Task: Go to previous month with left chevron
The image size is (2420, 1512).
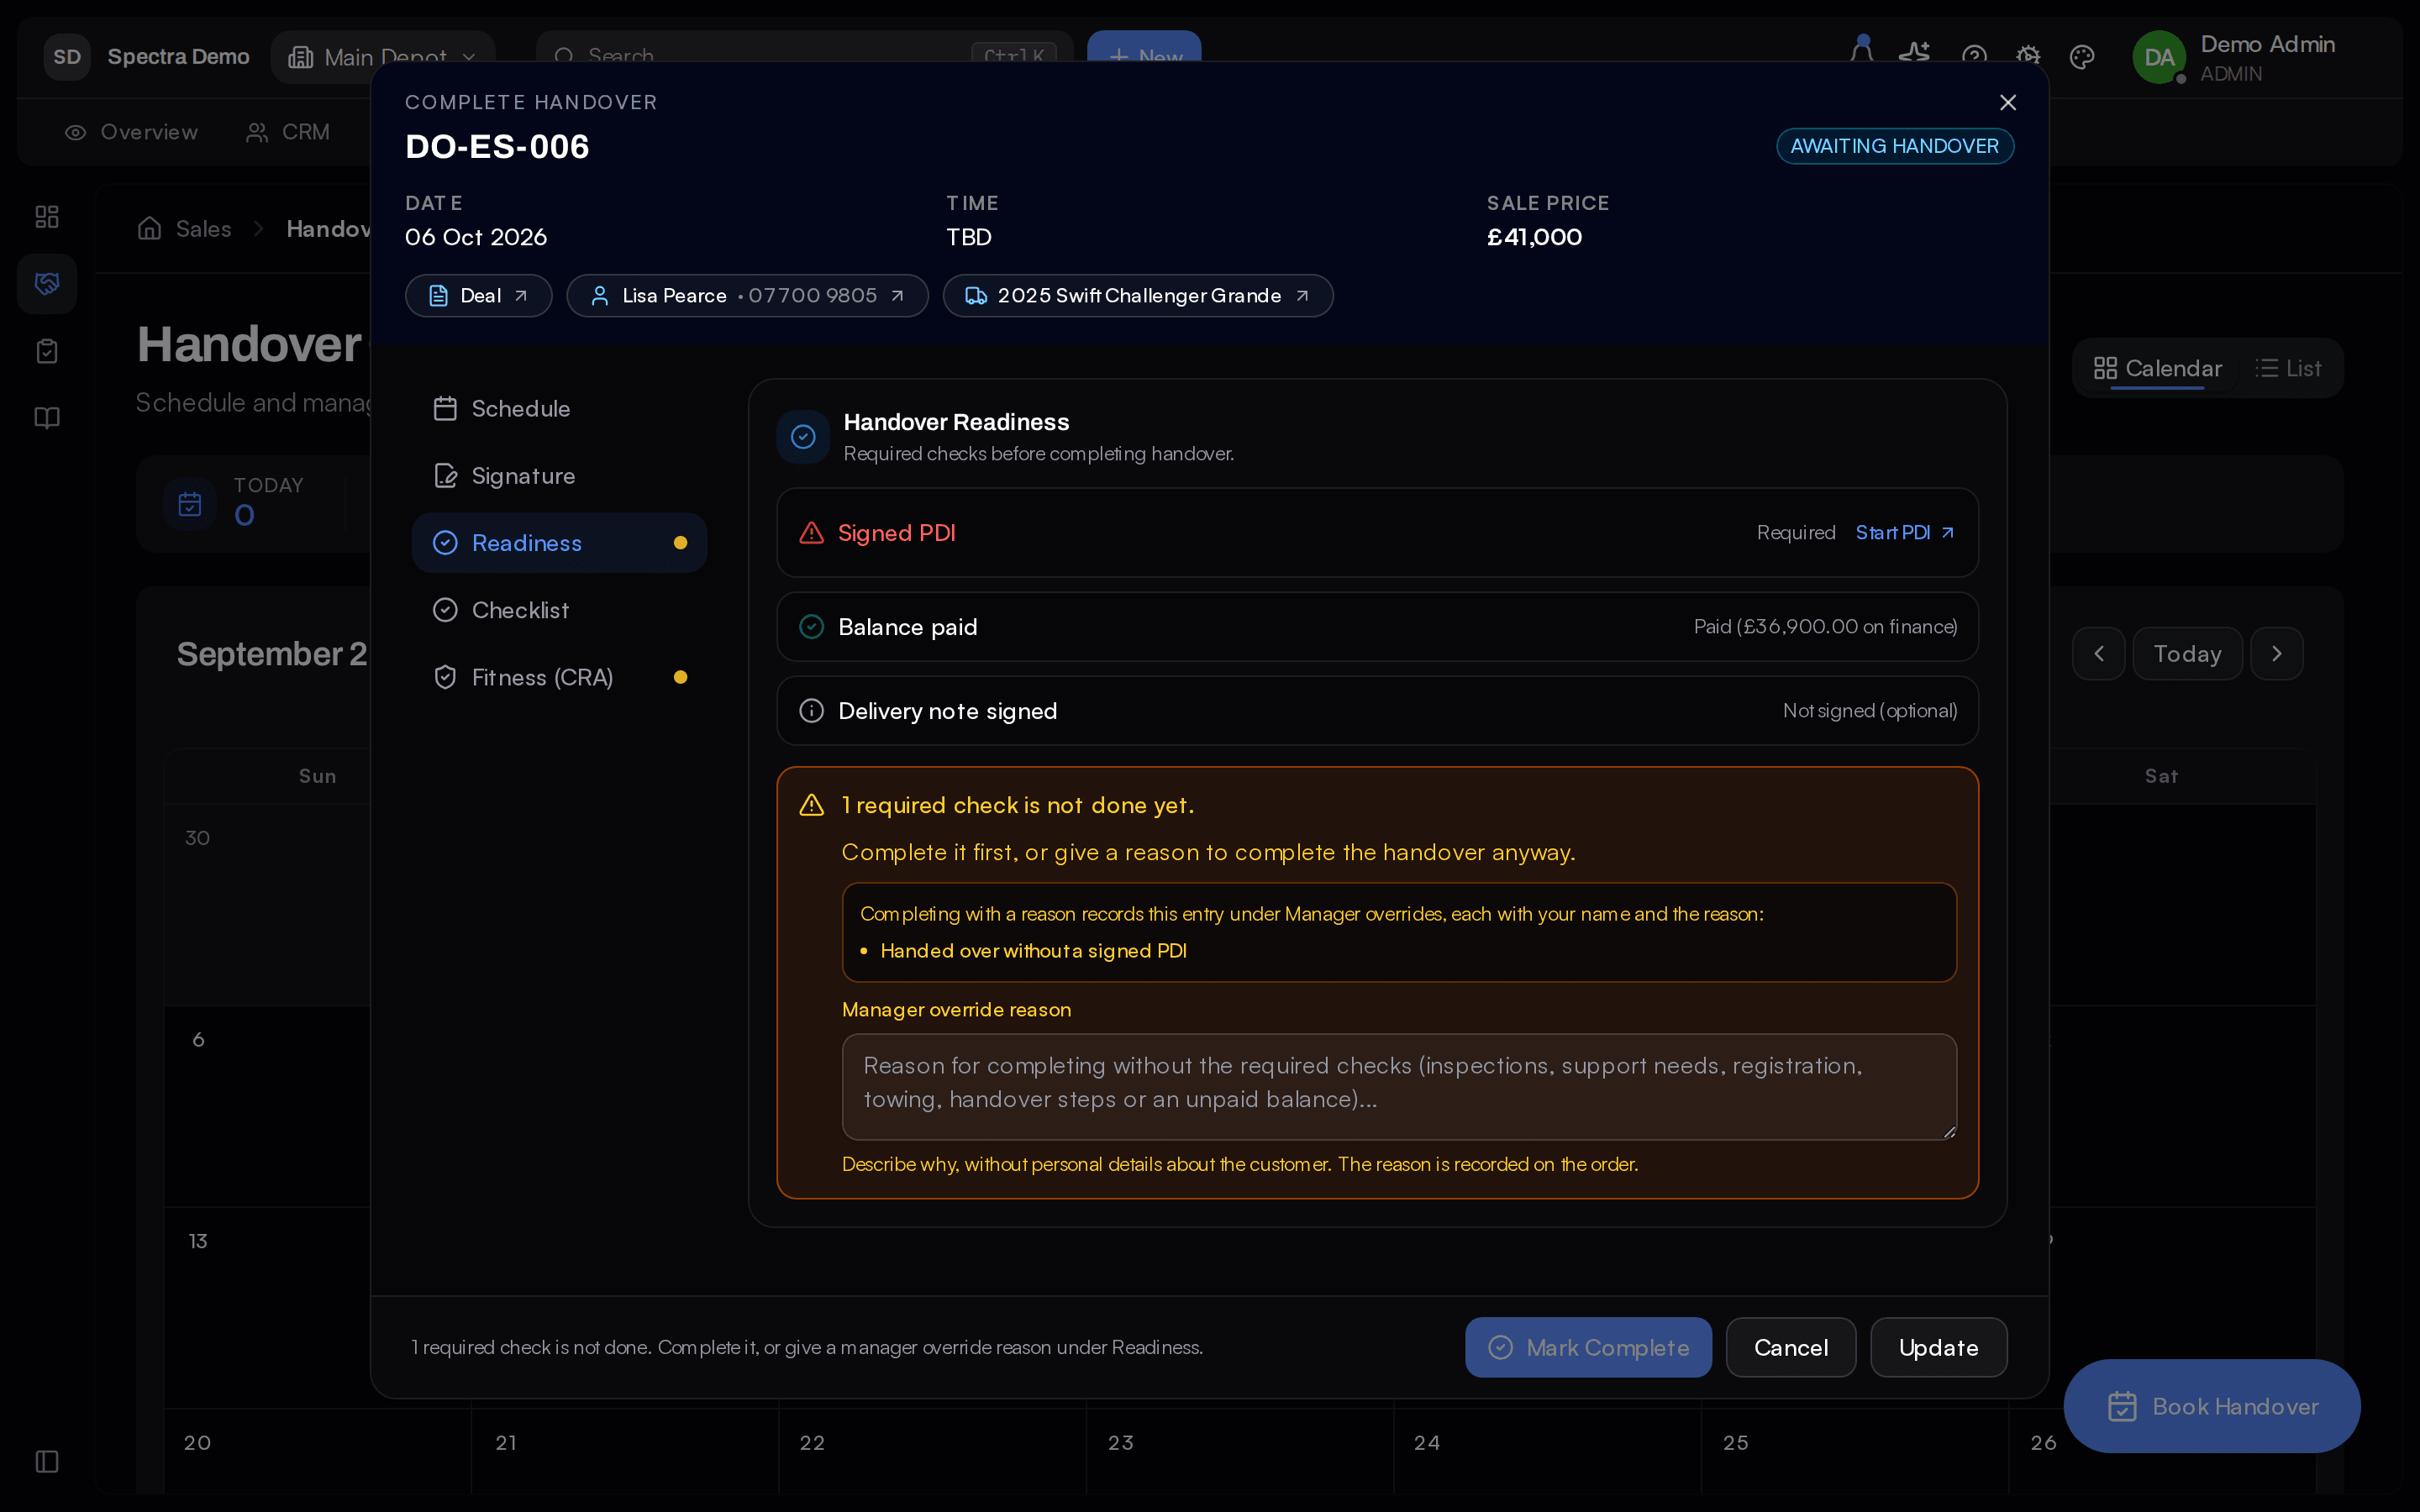Action: pos(2098,654)
